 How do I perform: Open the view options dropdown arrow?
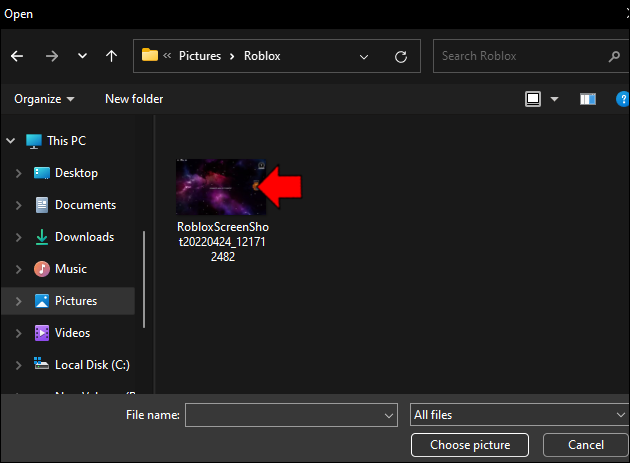click(x=554, y=99)
